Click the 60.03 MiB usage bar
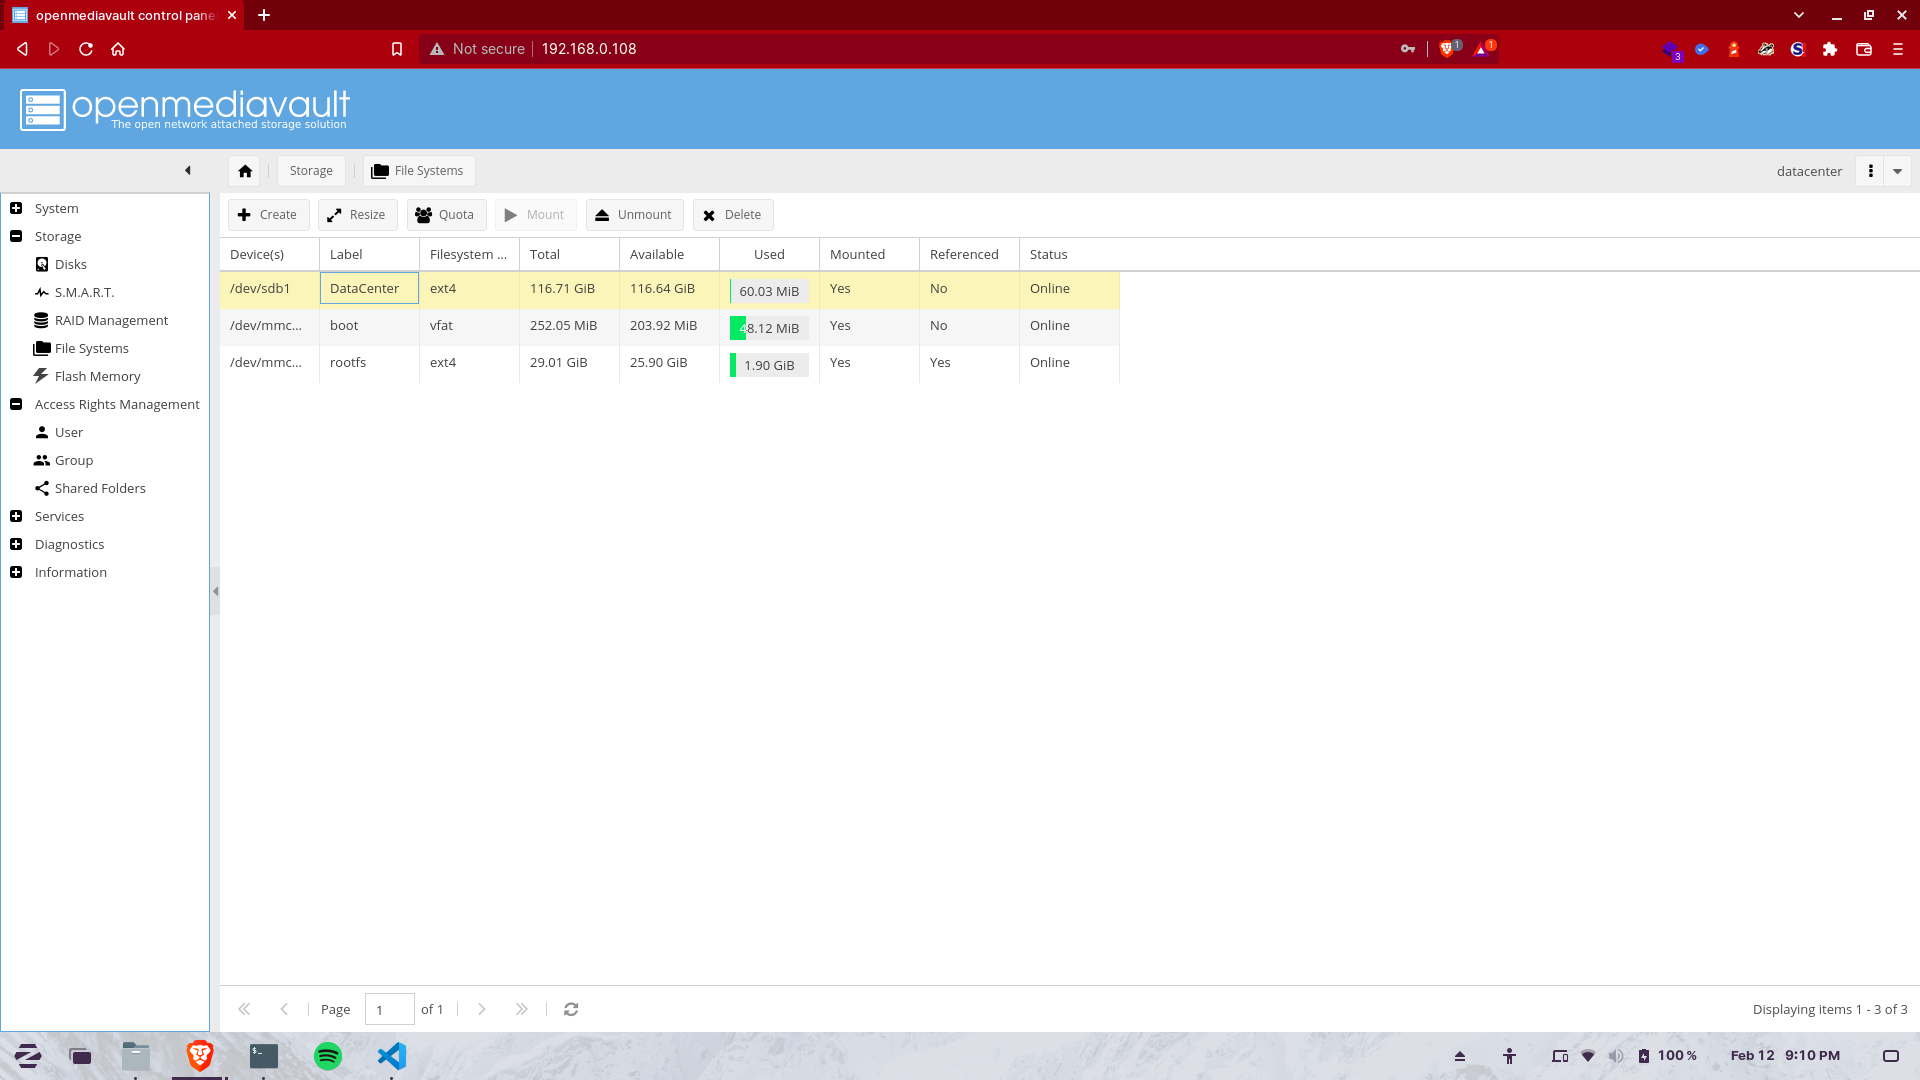 [769, 291]
